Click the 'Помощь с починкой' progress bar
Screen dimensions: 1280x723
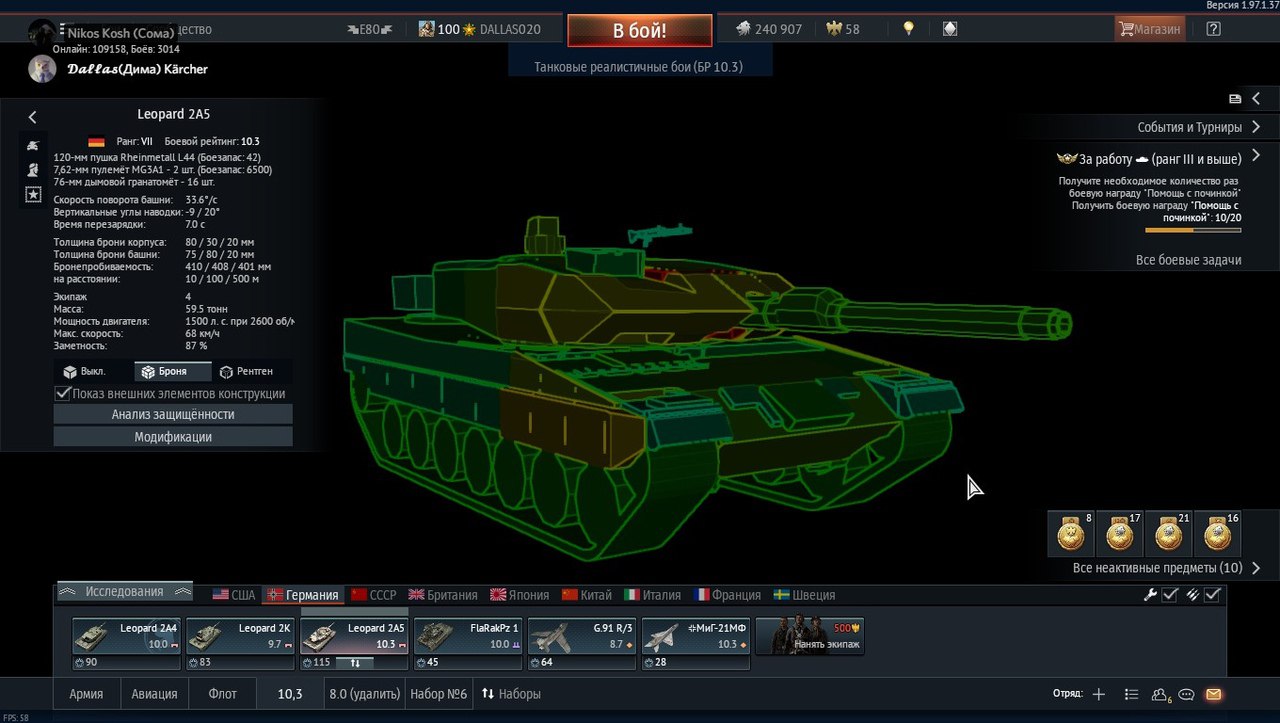pos(1193,230)
